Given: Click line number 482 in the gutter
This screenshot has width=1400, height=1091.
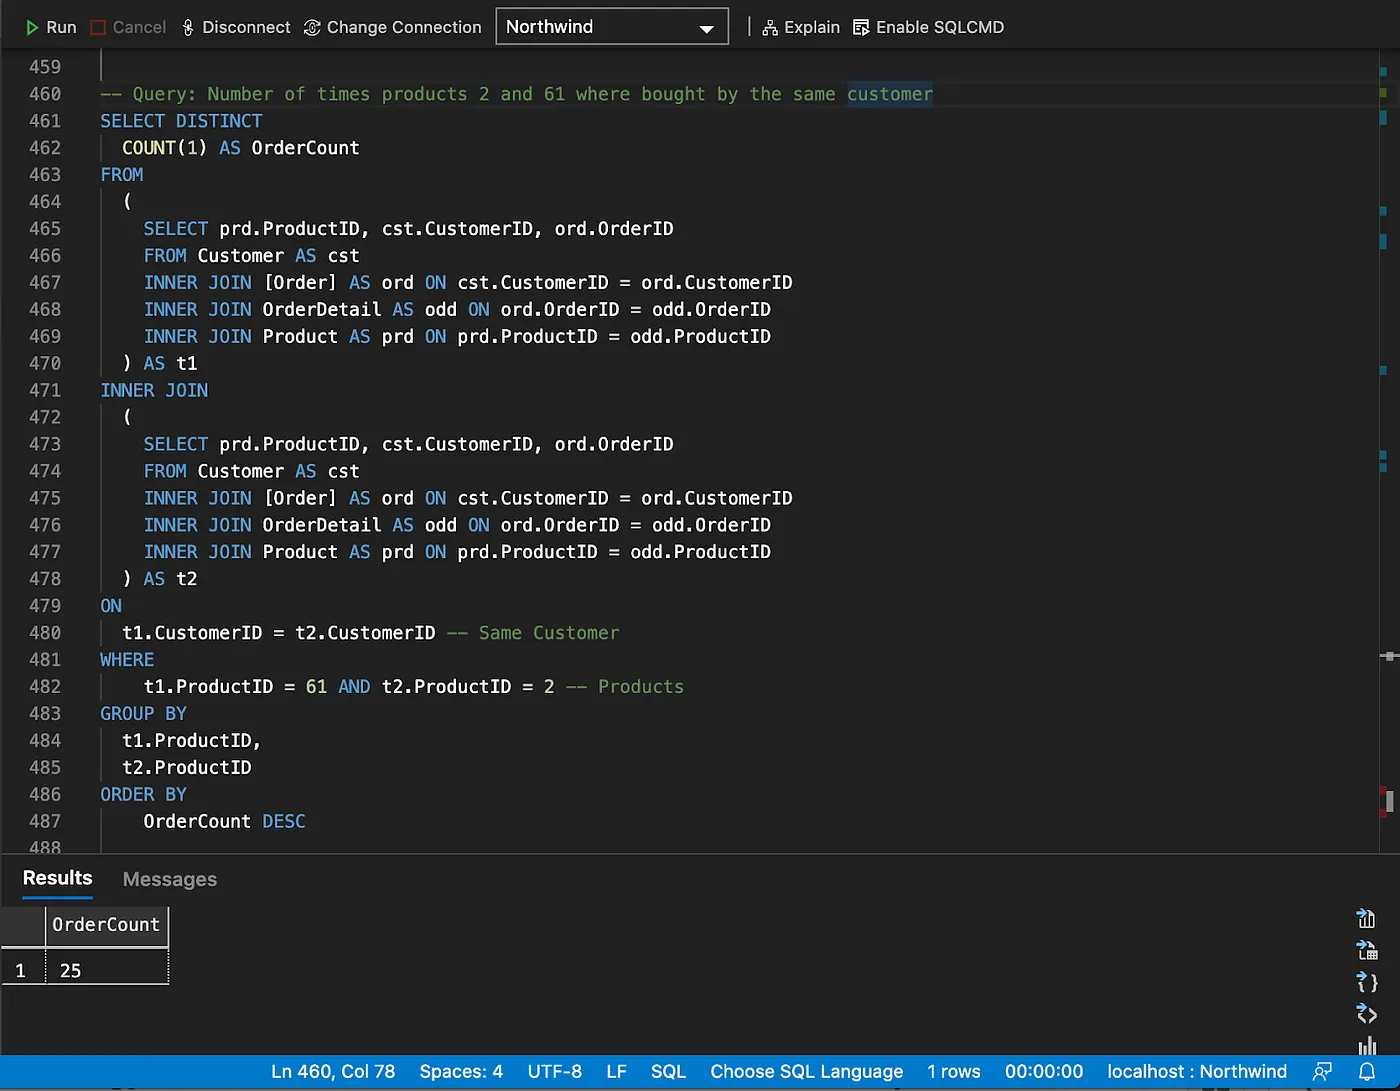Looking at the screenshot, I should click(45, 687).
